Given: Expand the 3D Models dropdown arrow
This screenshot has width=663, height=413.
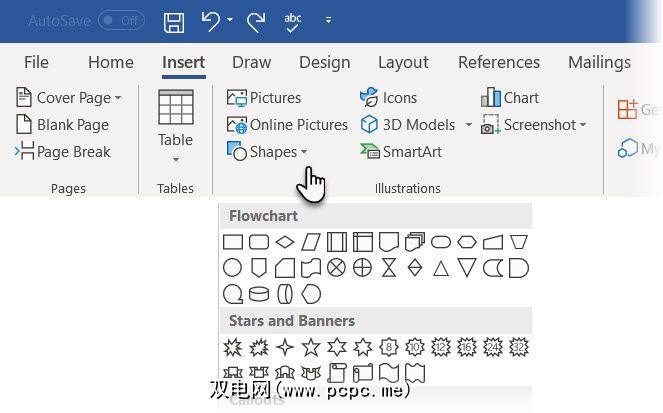Looking at the screenshot, I should [468, 125].
